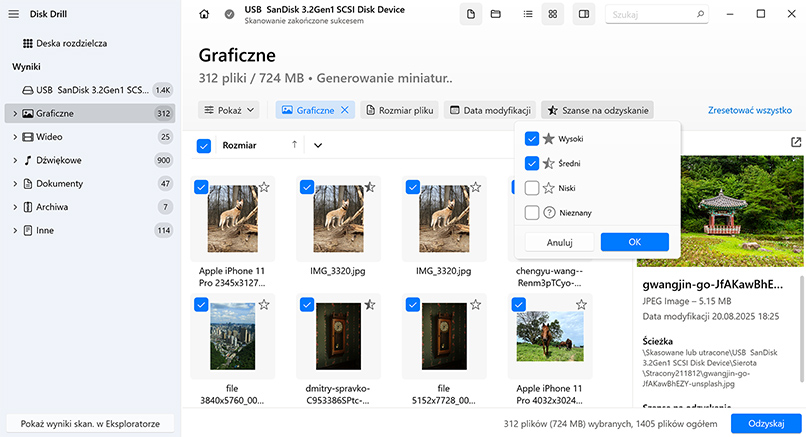Uncheck file 3840x5760 checkbox
Image resolution: width=806 pixels, height=437 pixels.
click(x=201, y=305)
